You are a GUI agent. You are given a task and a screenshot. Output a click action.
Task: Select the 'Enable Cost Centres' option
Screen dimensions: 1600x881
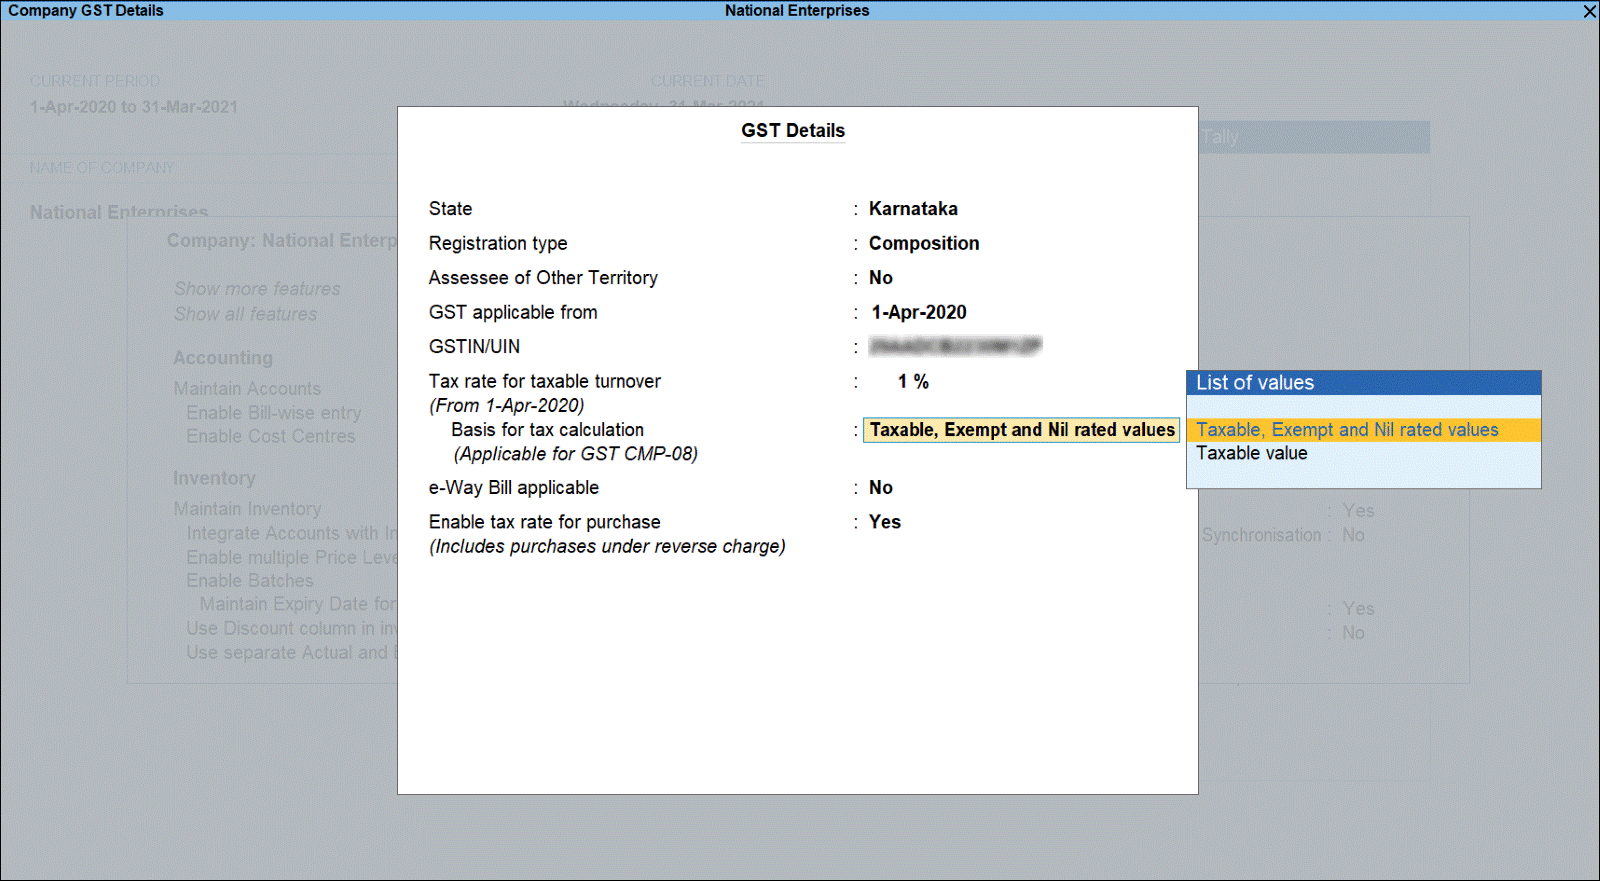270,437
